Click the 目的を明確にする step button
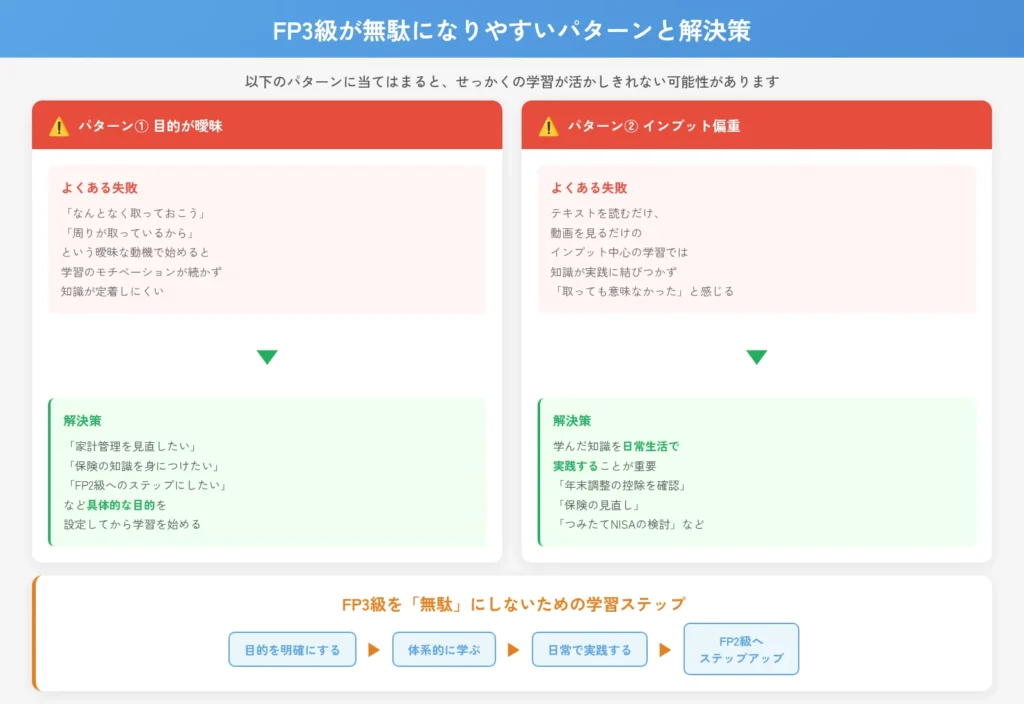This screenshot has height=704, width=1024. pyautogui.click(x=292, y=649)
